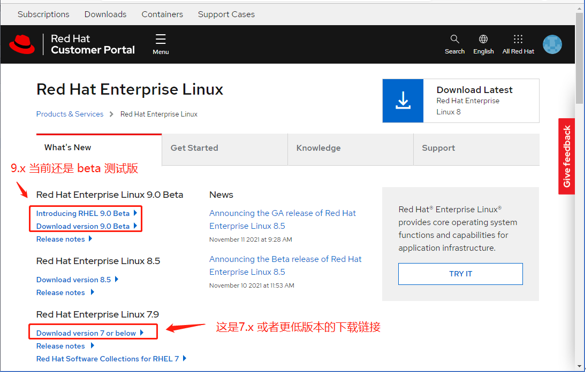
Task: Click the 'Red Hat Enterprise Linux' breadcrumb text
Action: [x=159, y=114]
